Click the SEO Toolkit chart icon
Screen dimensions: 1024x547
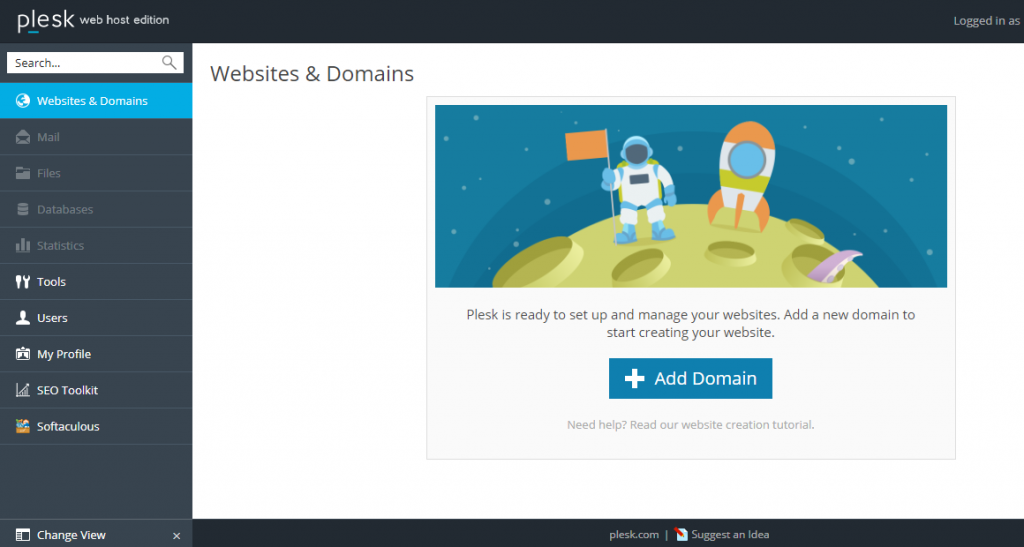point(22,390)
